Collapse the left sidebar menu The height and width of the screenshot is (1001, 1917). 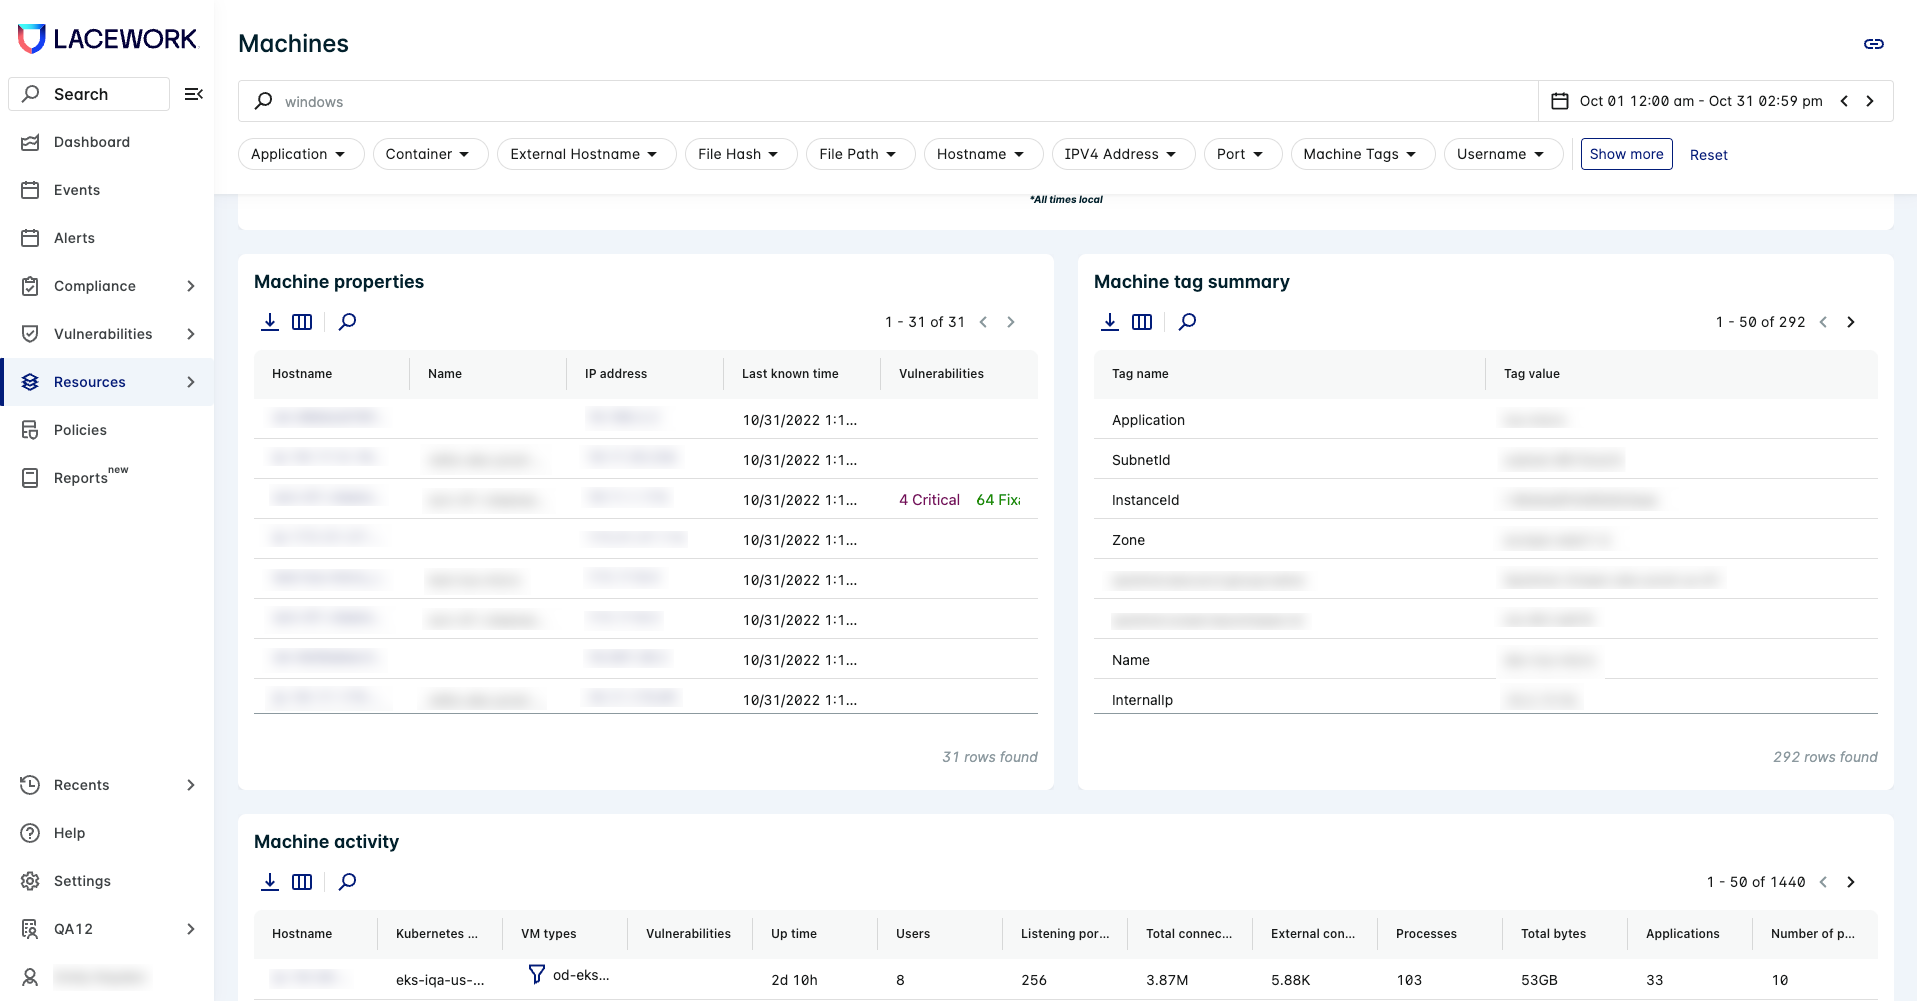tap(194, 94)
